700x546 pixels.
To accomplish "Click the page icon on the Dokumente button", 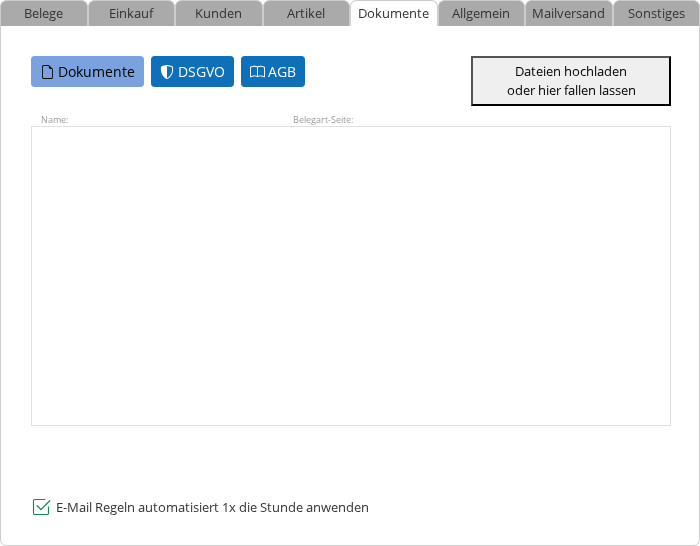I will [x=47, y=72].
